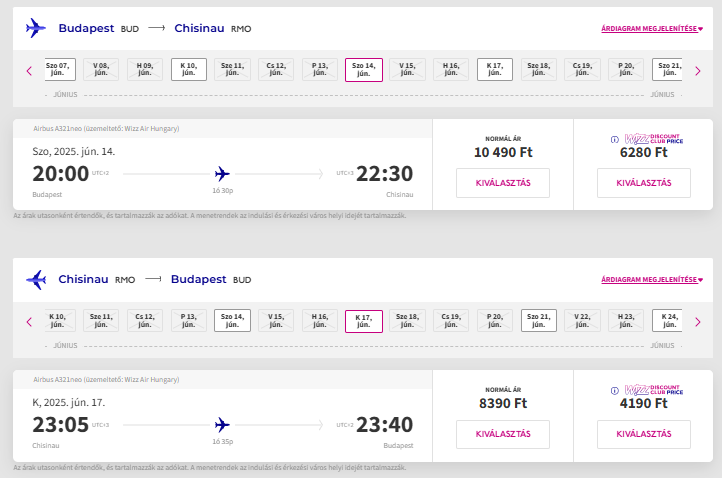722x478 pixels.
Task: Click the return Chisinau route airplane icon
Action: [36, 280]
